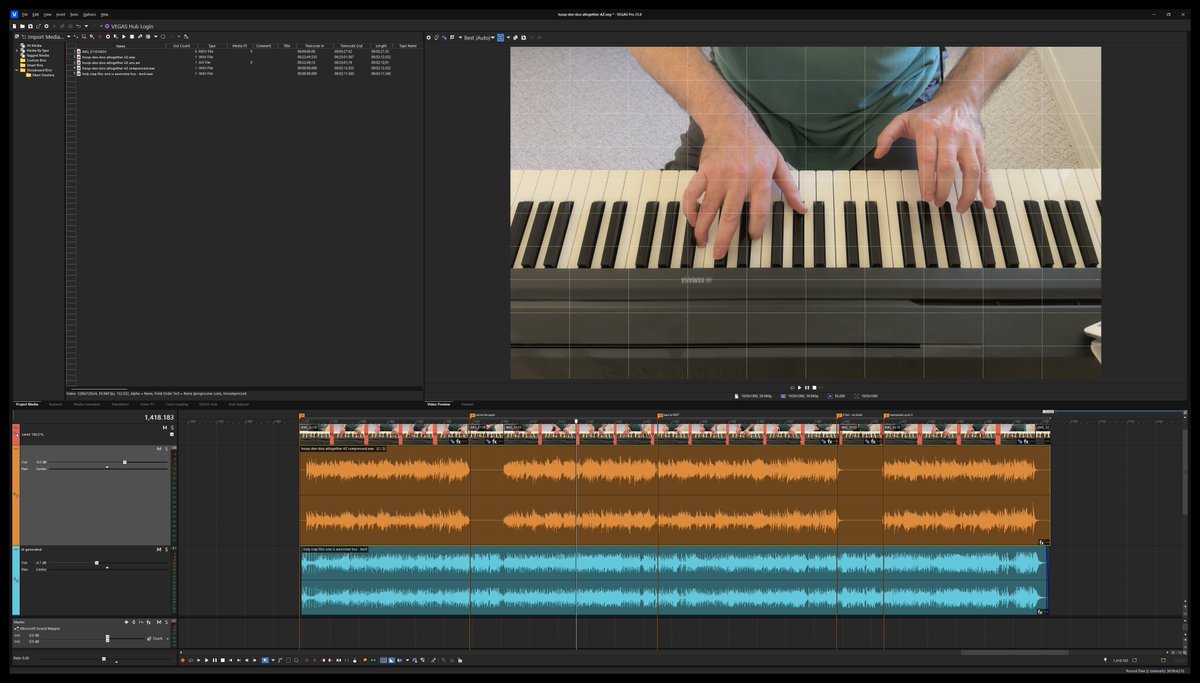The image size is (1200, 683).
Task: Toggle loop playback in the timeline transport
Action: [191, 660]
